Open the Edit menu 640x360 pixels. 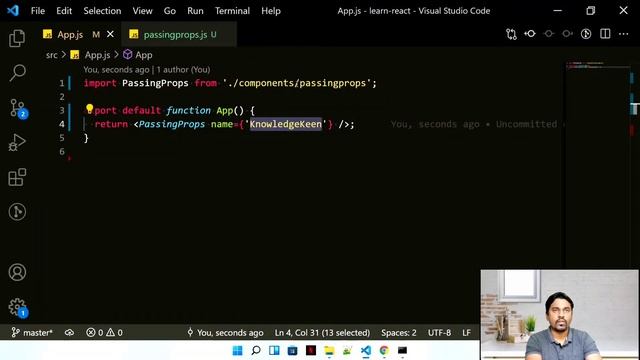click(x=64, y=11)
